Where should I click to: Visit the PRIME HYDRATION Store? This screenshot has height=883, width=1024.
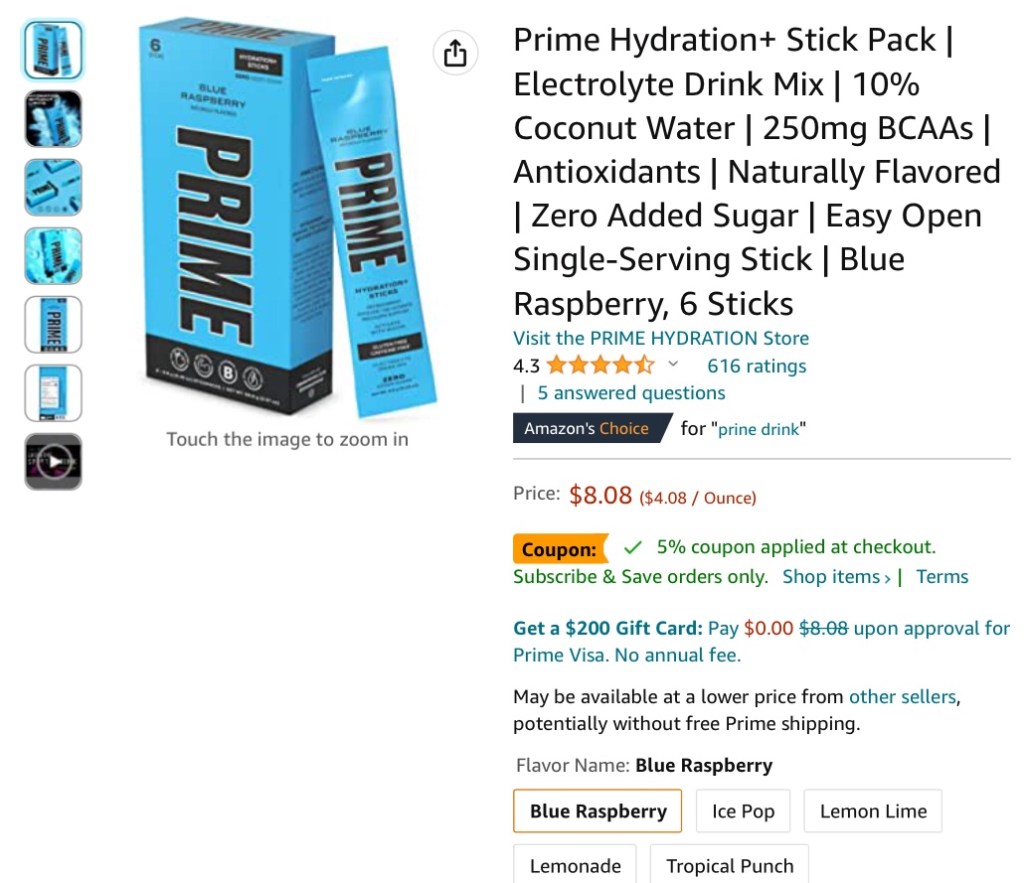point(661,338)
